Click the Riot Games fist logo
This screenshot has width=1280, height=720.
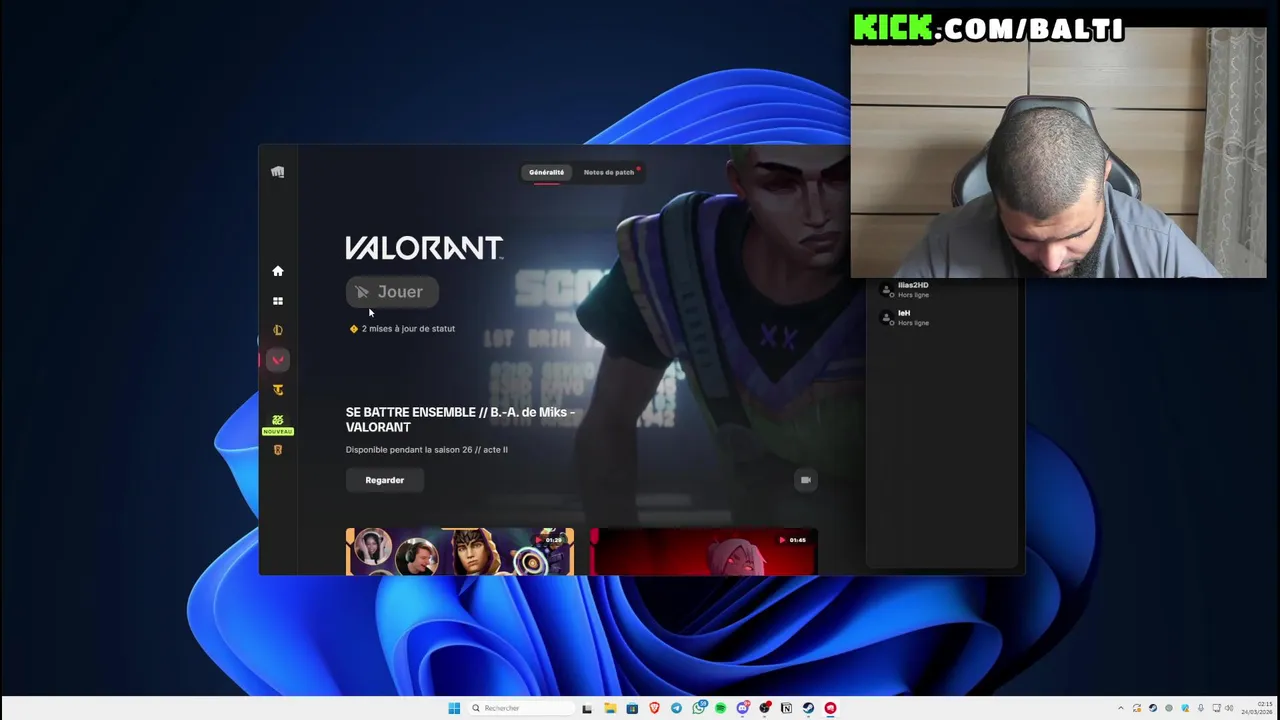(x=278, y=172)
